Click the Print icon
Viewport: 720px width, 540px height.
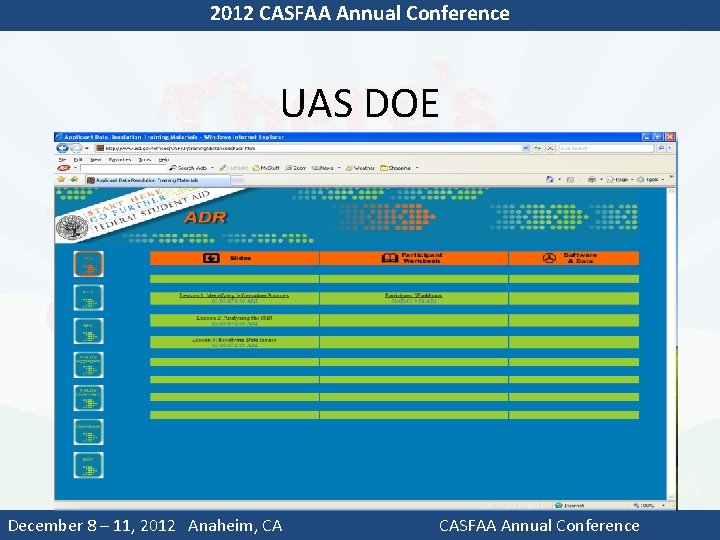click(x=592, y=180)
